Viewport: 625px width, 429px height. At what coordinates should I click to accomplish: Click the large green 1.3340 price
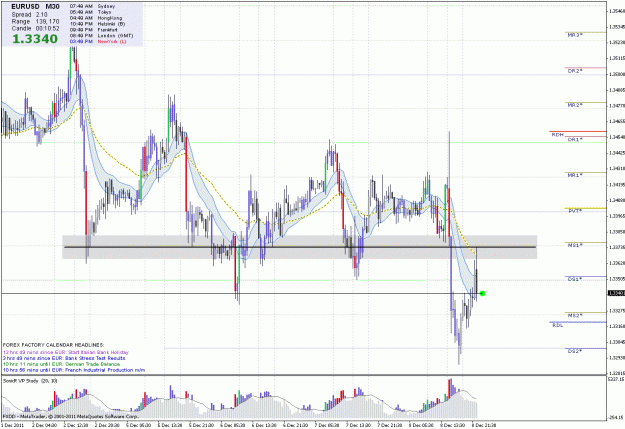[x=35, y=39]
